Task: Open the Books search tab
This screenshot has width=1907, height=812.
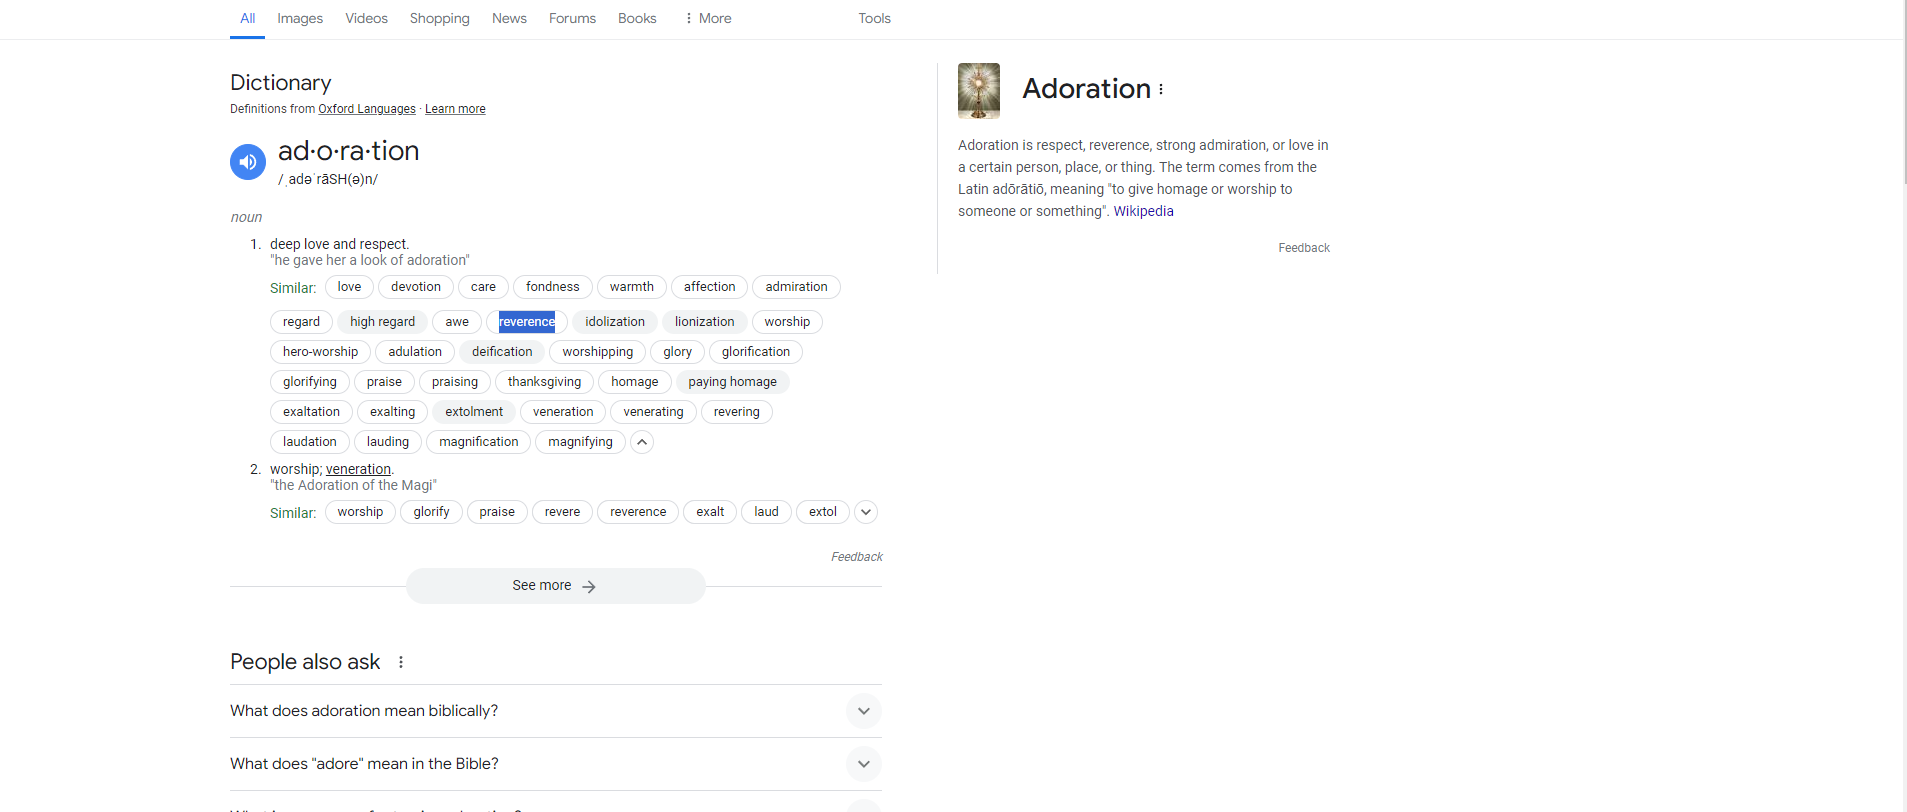Action: (637, 18)
